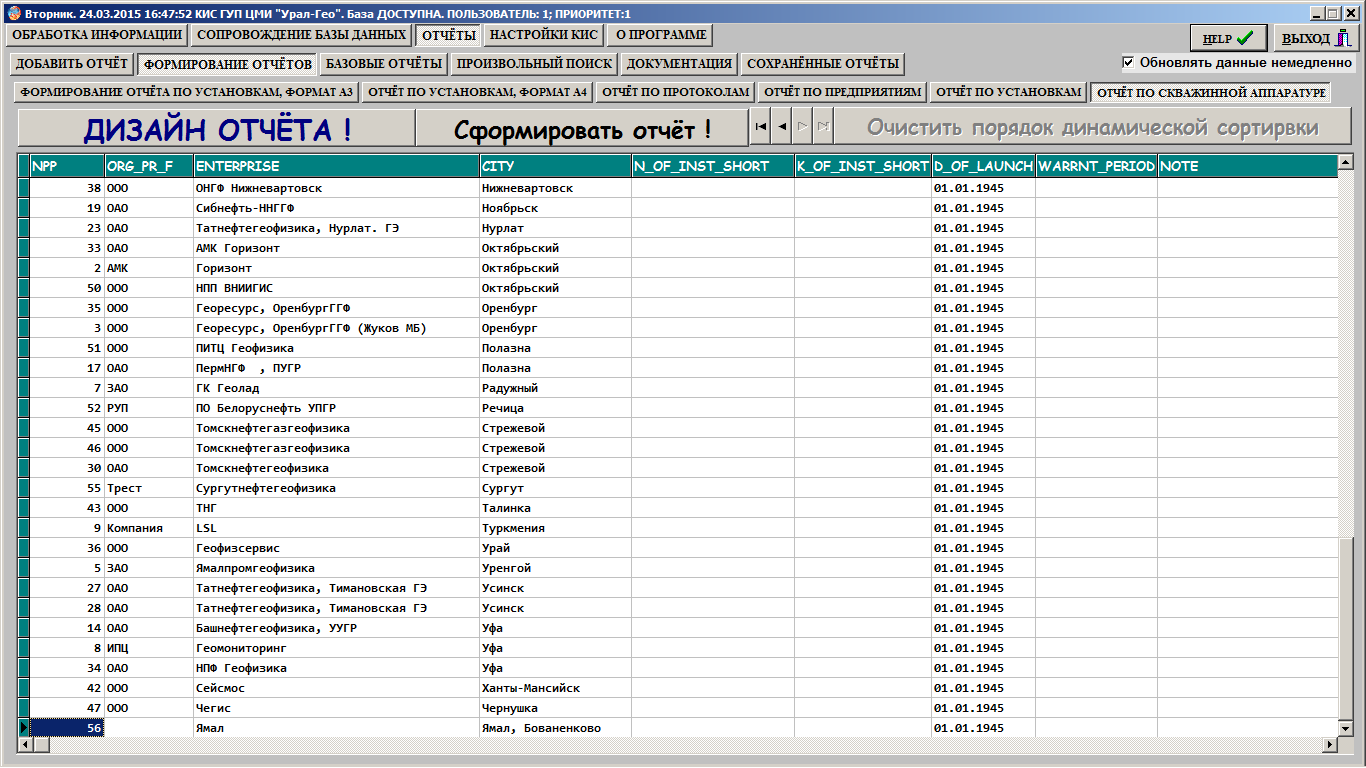1366x768 pixels.
Task: Select the ОТЧЁТЫ tab
Action: coord(448,36)
